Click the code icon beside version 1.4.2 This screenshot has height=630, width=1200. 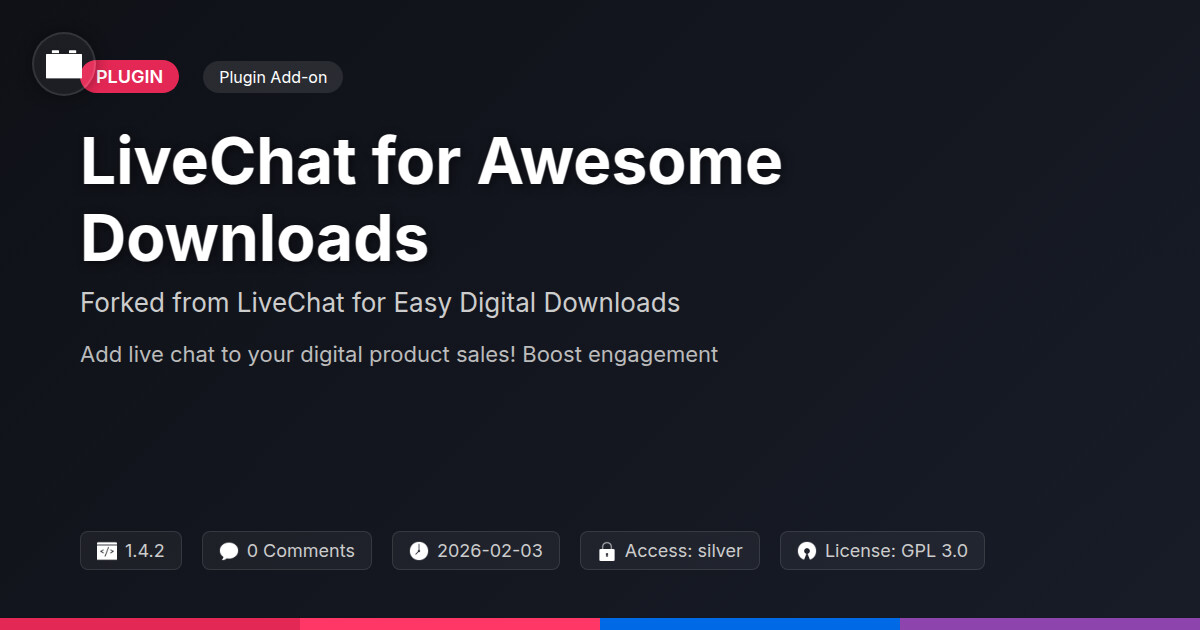[107, 551]
